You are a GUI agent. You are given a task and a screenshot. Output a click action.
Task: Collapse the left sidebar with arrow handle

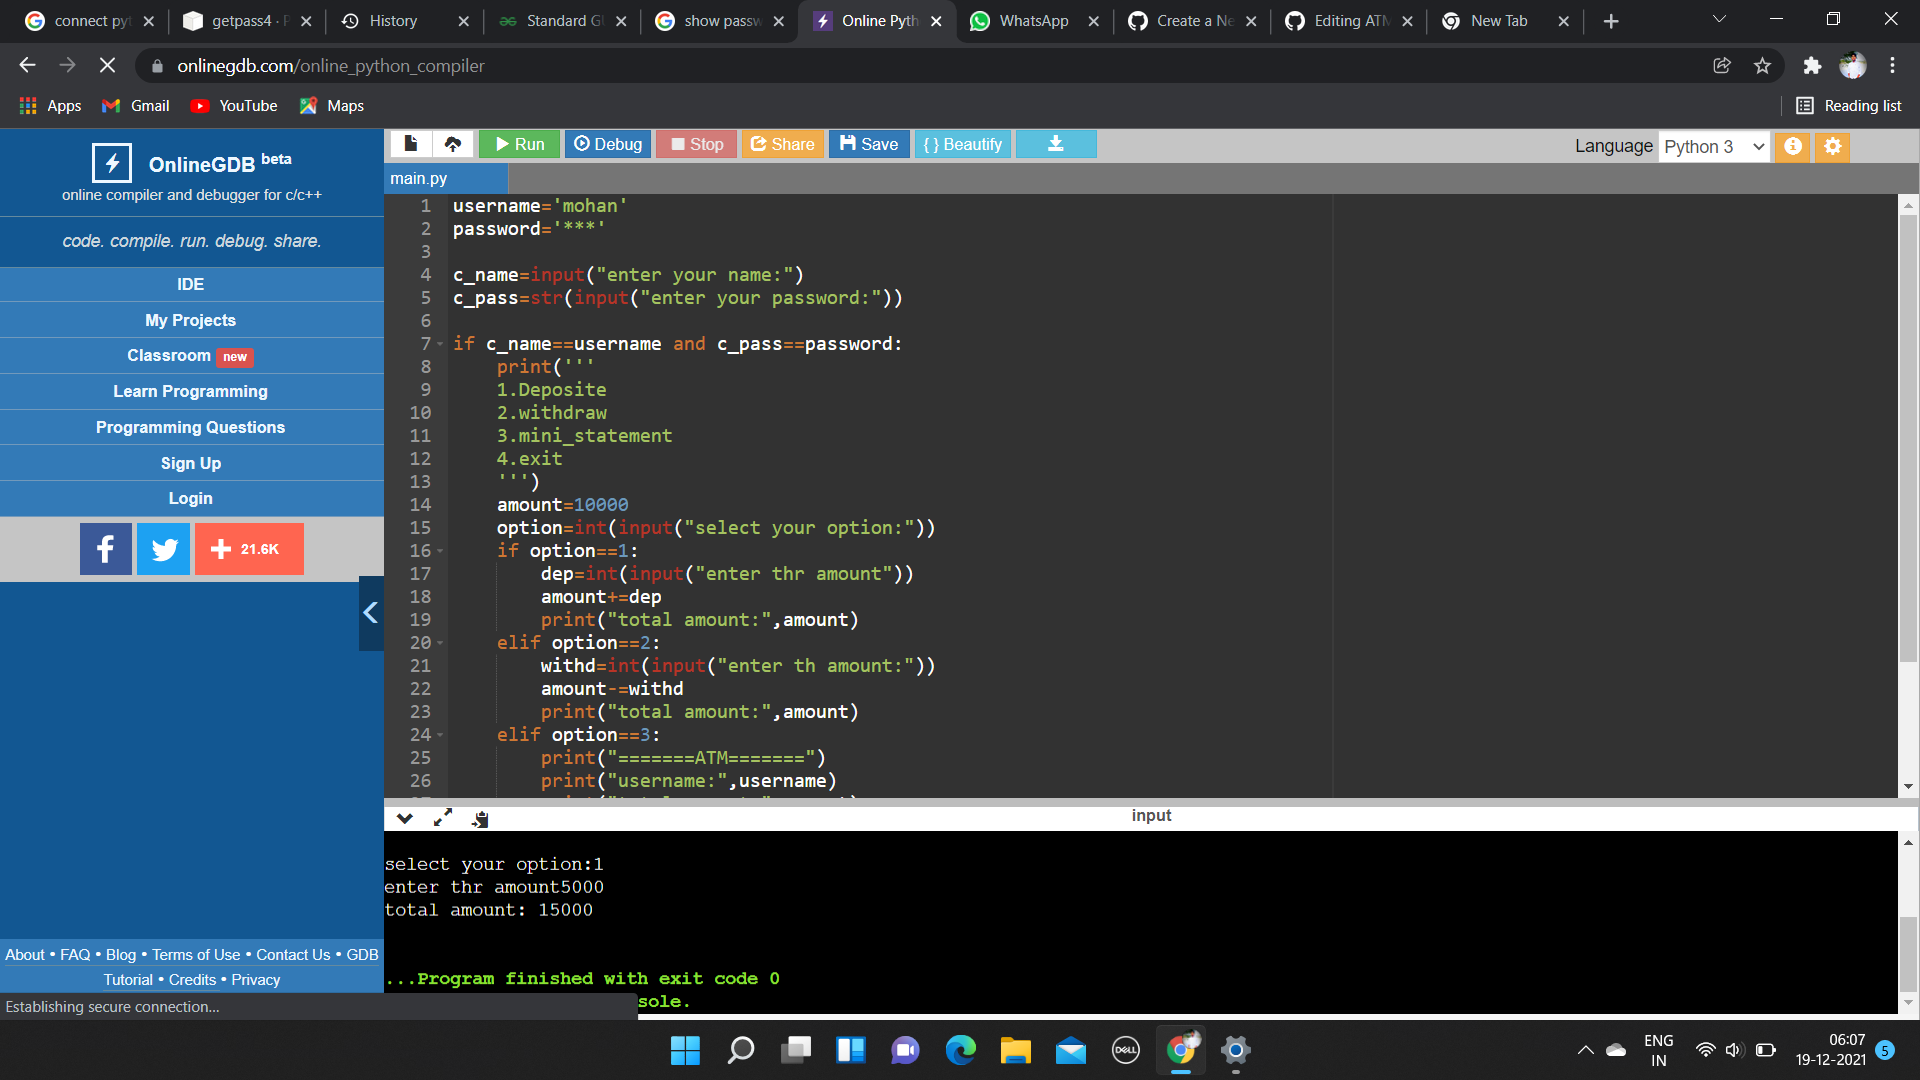pos(371,613)
